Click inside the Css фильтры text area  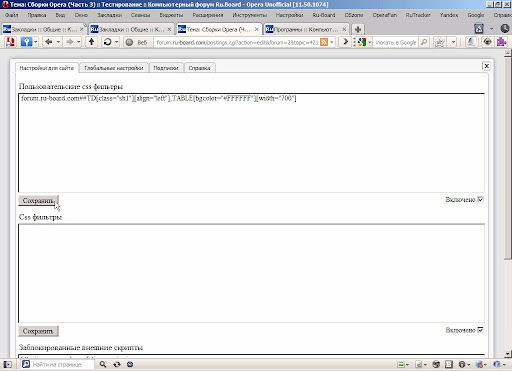(x=251, y=273)
